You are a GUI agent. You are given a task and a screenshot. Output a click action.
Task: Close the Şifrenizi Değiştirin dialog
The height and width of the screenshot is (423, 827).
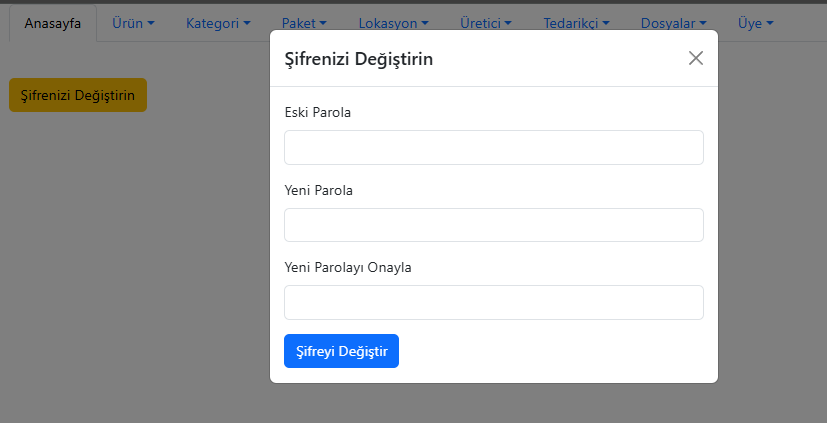pyautogui.click(x=696, y=58)
